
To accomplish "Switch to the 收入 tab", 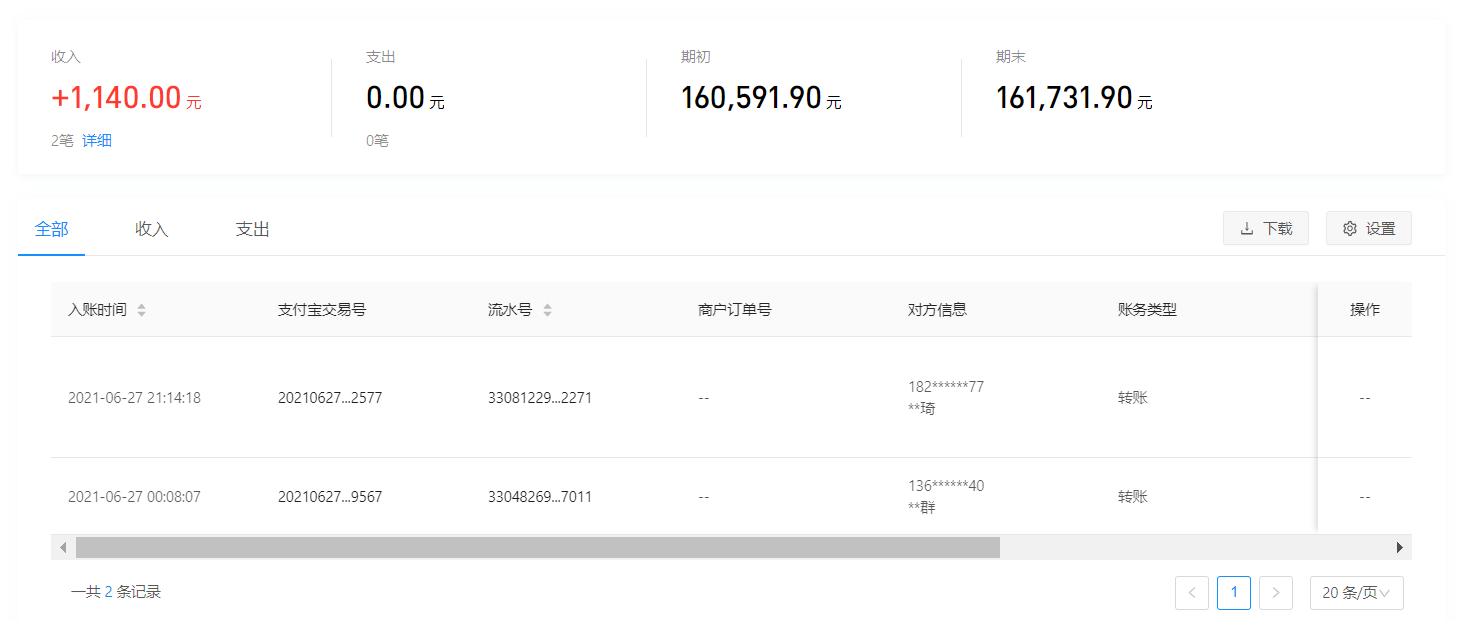I will [x=150, y=228].
